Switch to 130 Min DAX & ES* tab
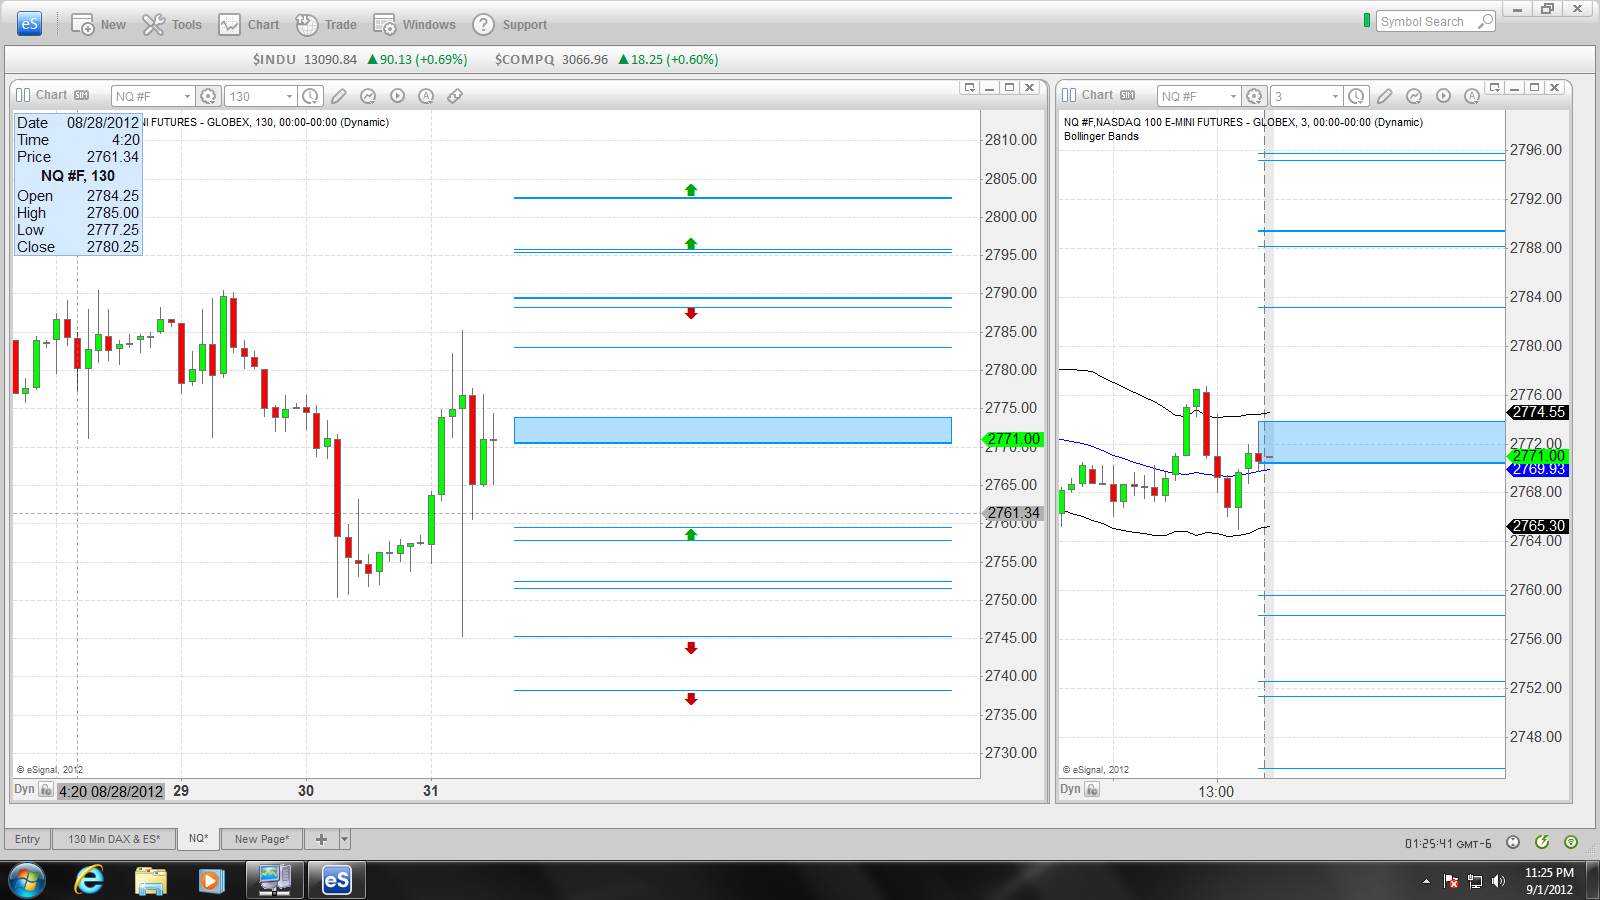 click(x=114, y=839)
